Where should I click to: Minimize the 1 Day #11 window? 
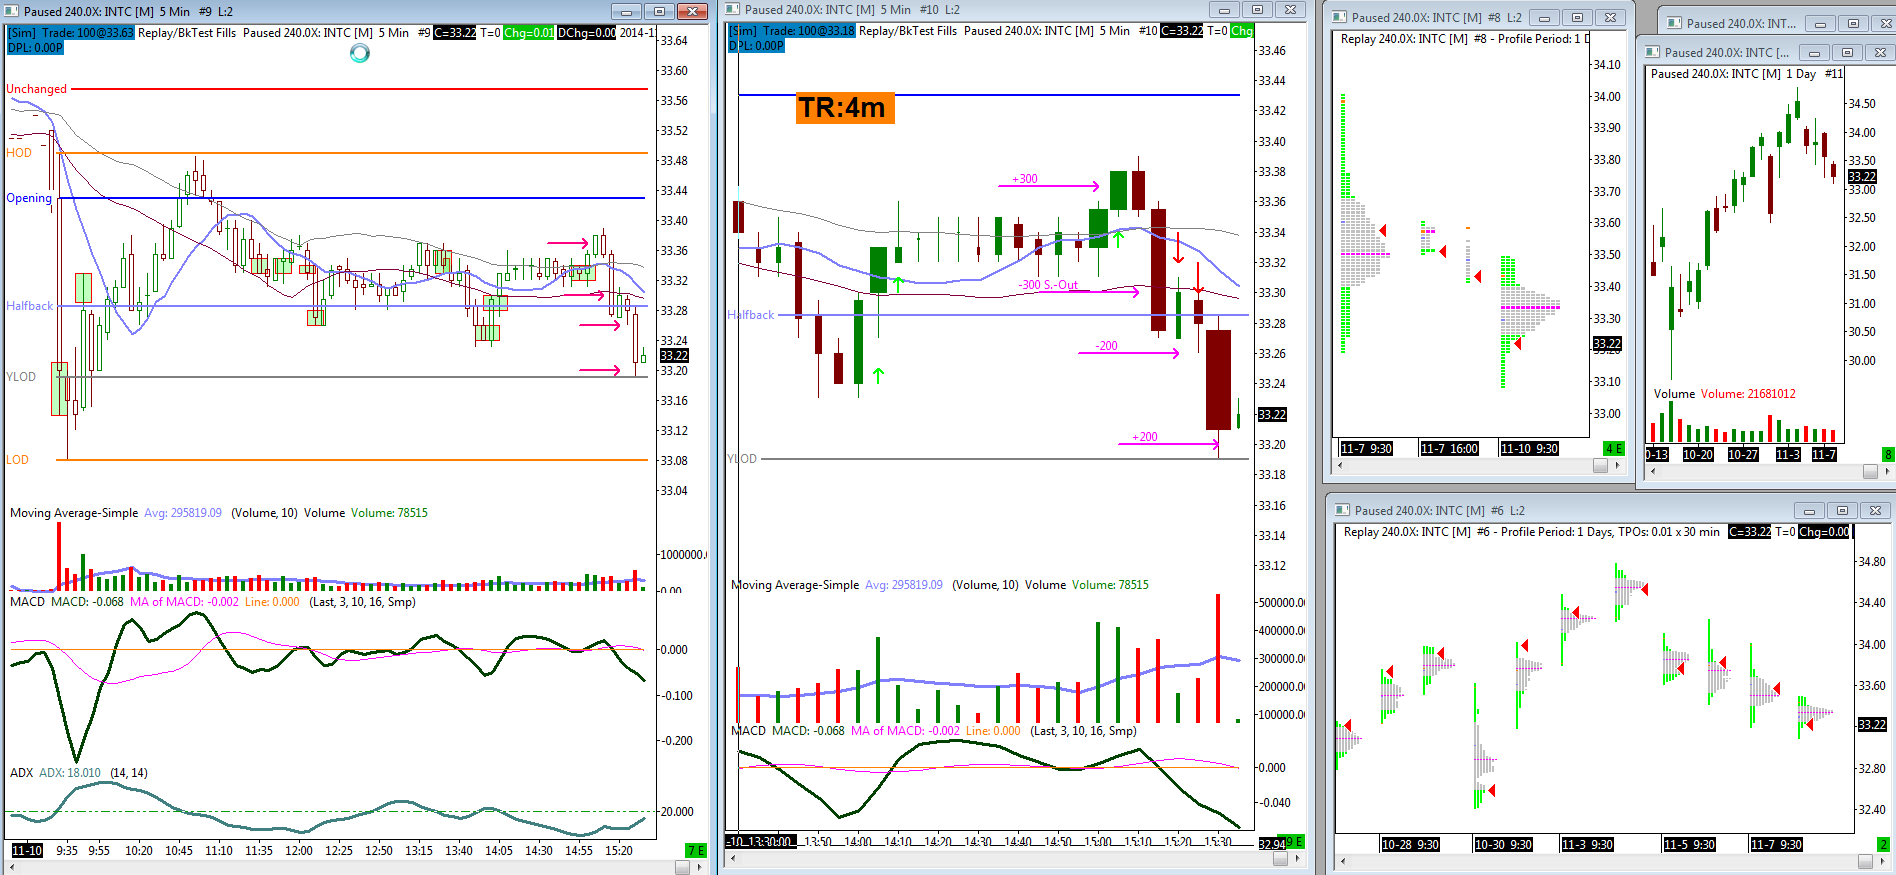pyautogui.click(x=1814, y=52)
